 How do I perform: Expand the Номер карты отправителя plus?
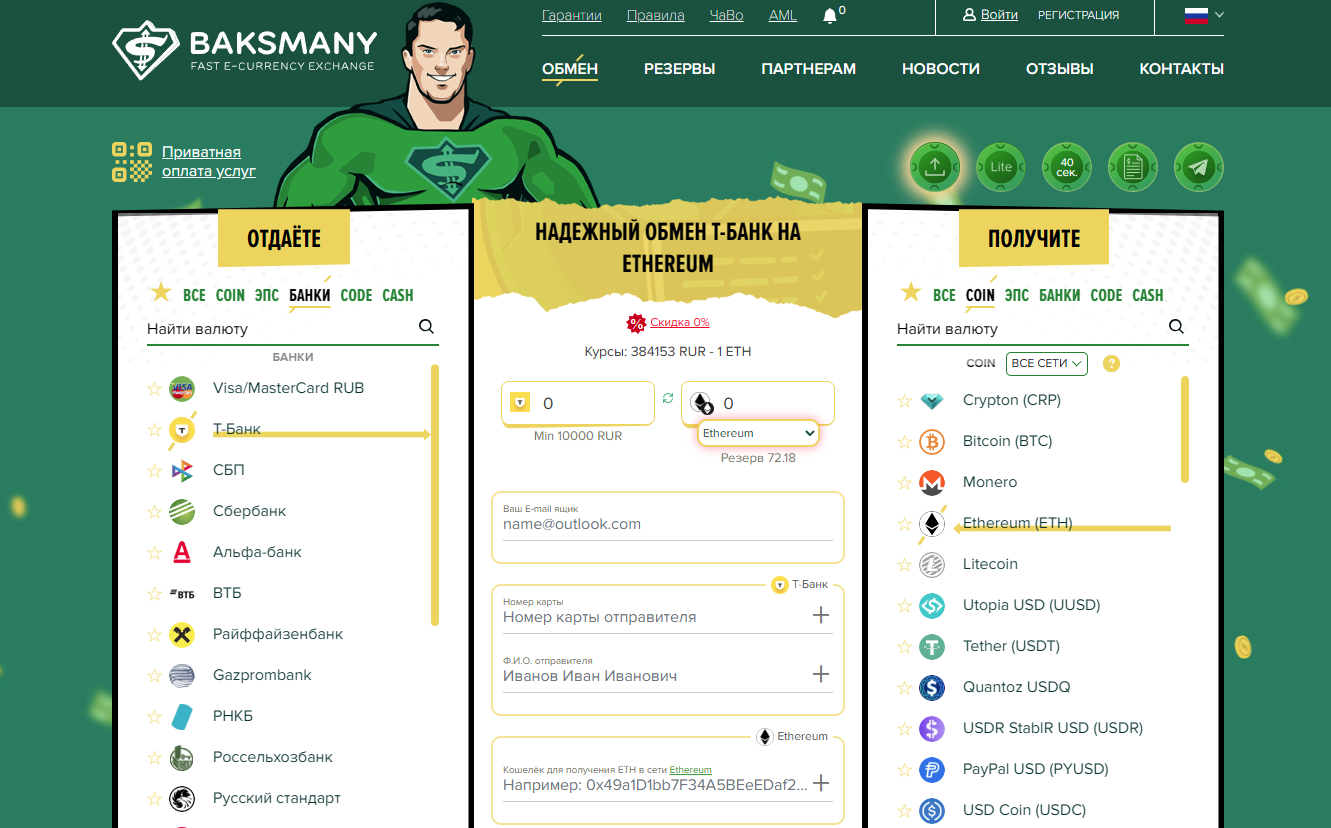(x=821, y=615)
